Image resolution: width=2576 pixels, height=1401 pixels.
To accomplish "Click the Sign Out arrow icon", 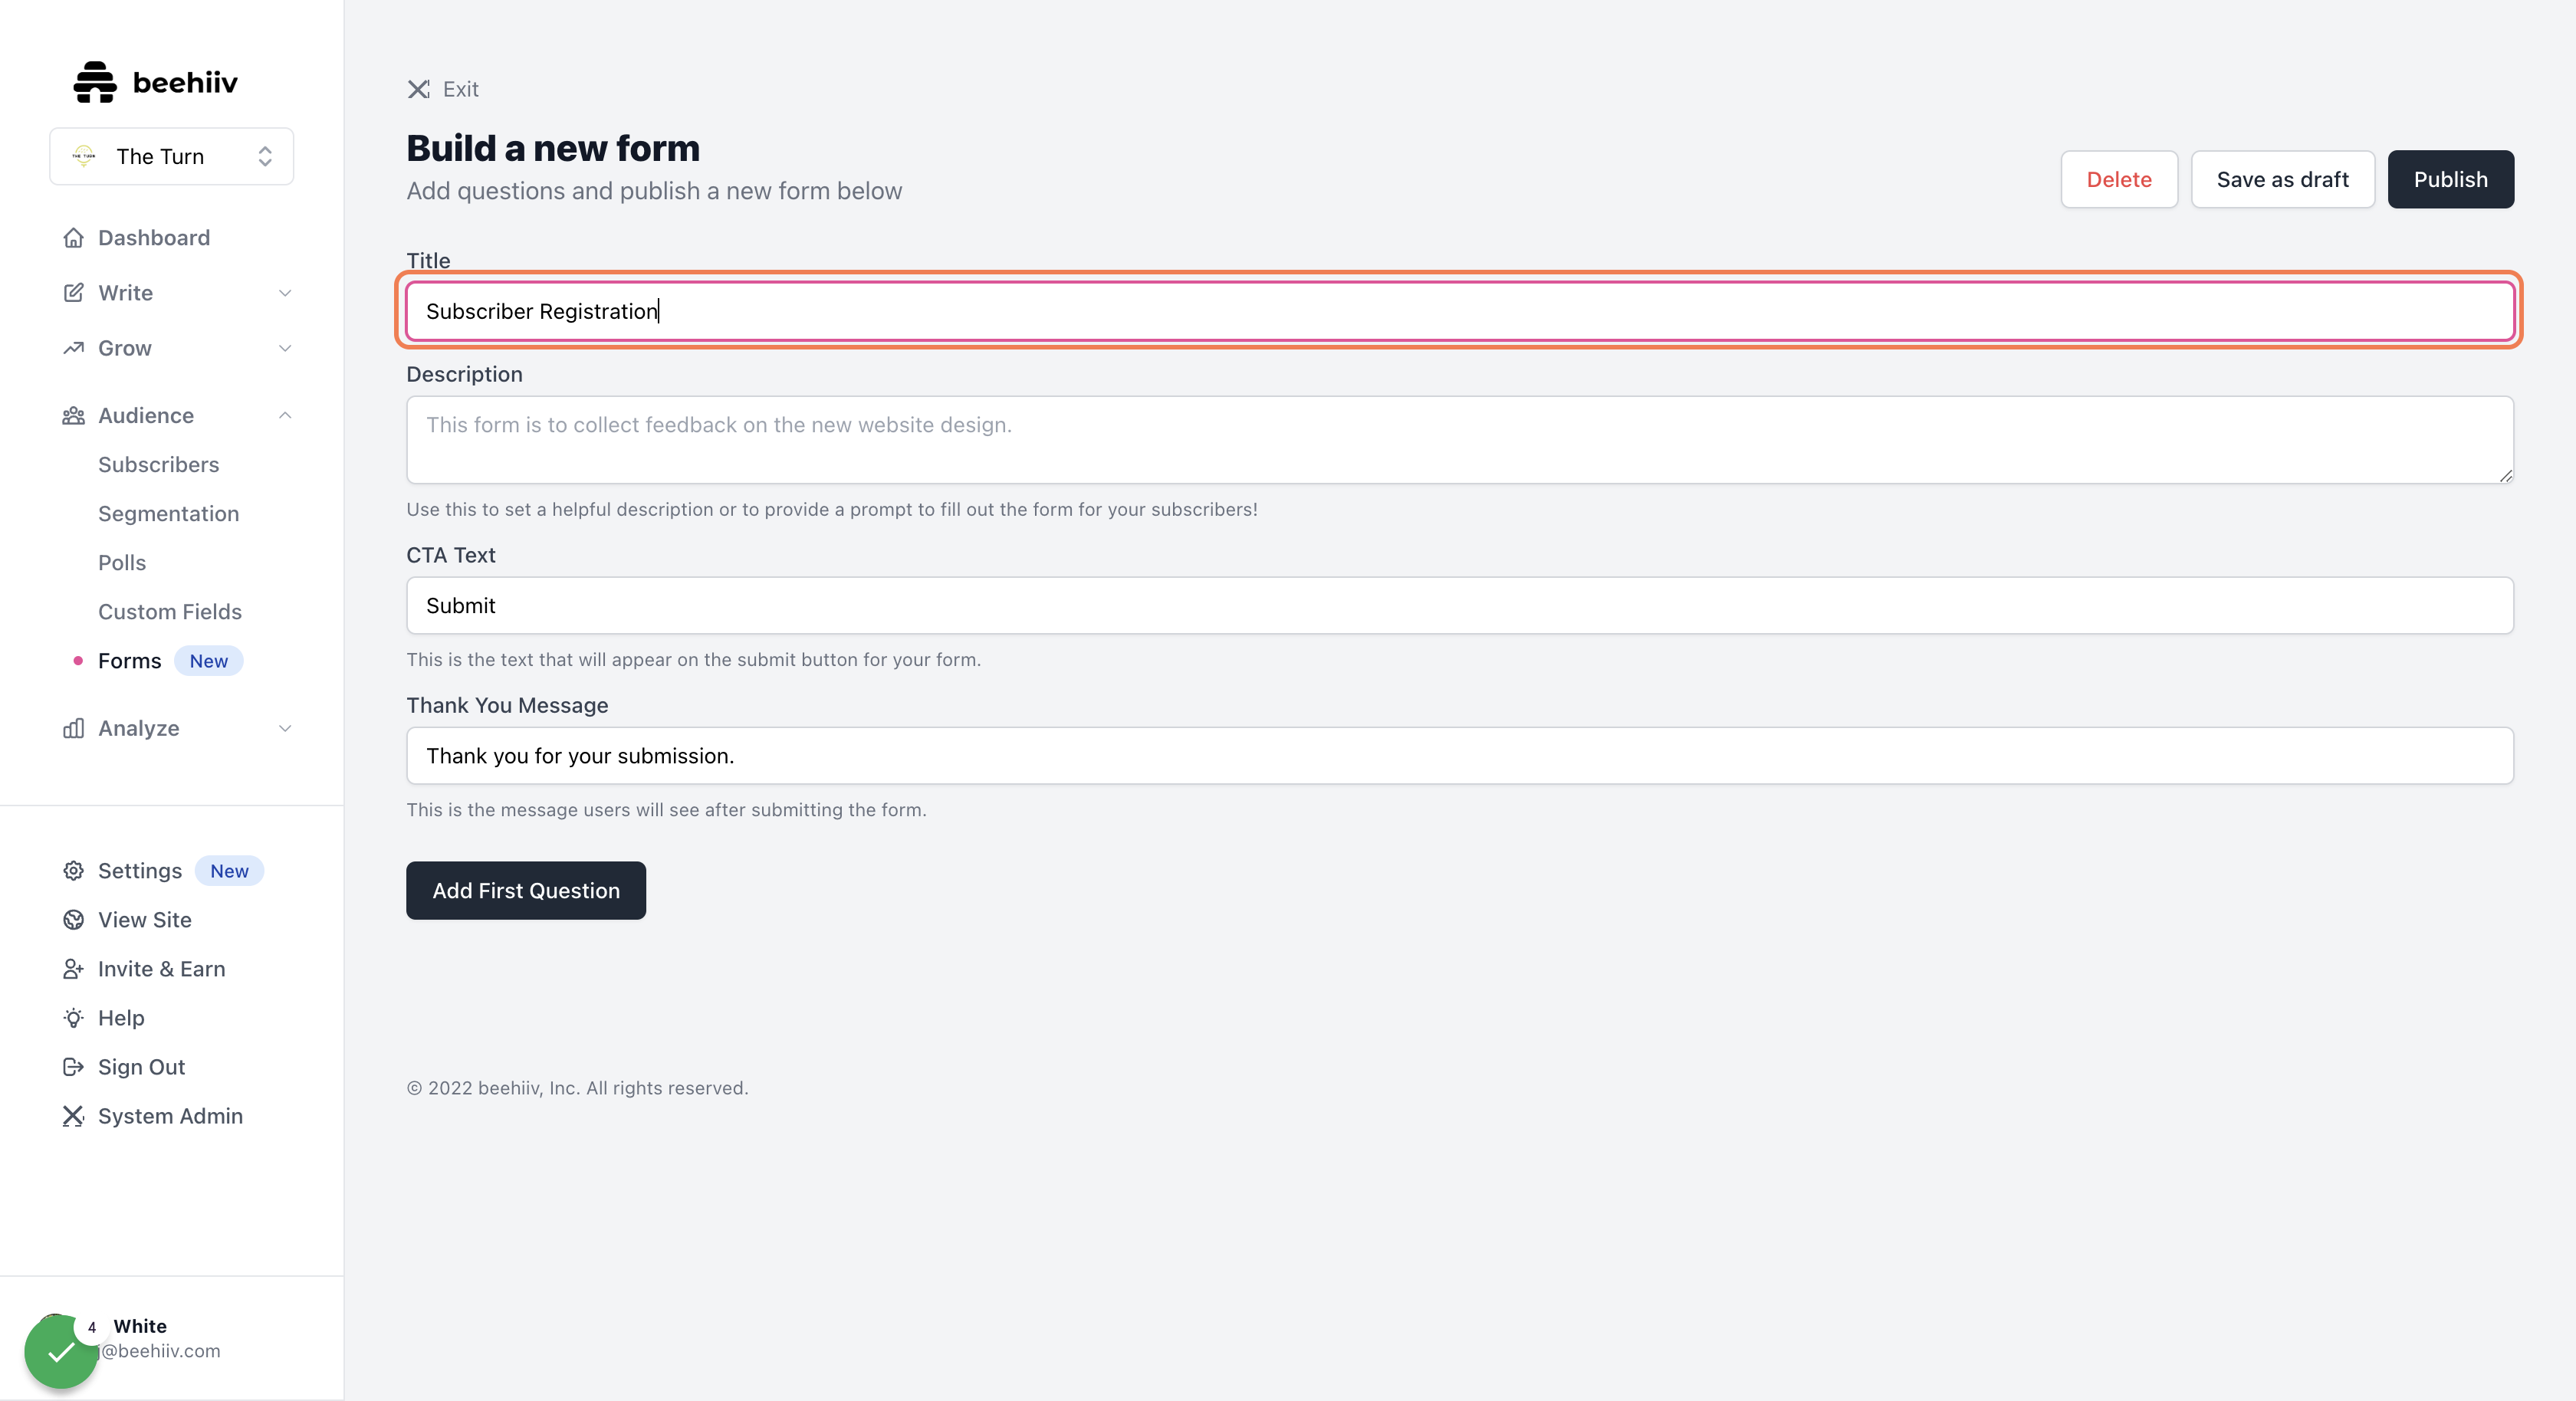I will pyautogui.click(x=73, y=1067).
